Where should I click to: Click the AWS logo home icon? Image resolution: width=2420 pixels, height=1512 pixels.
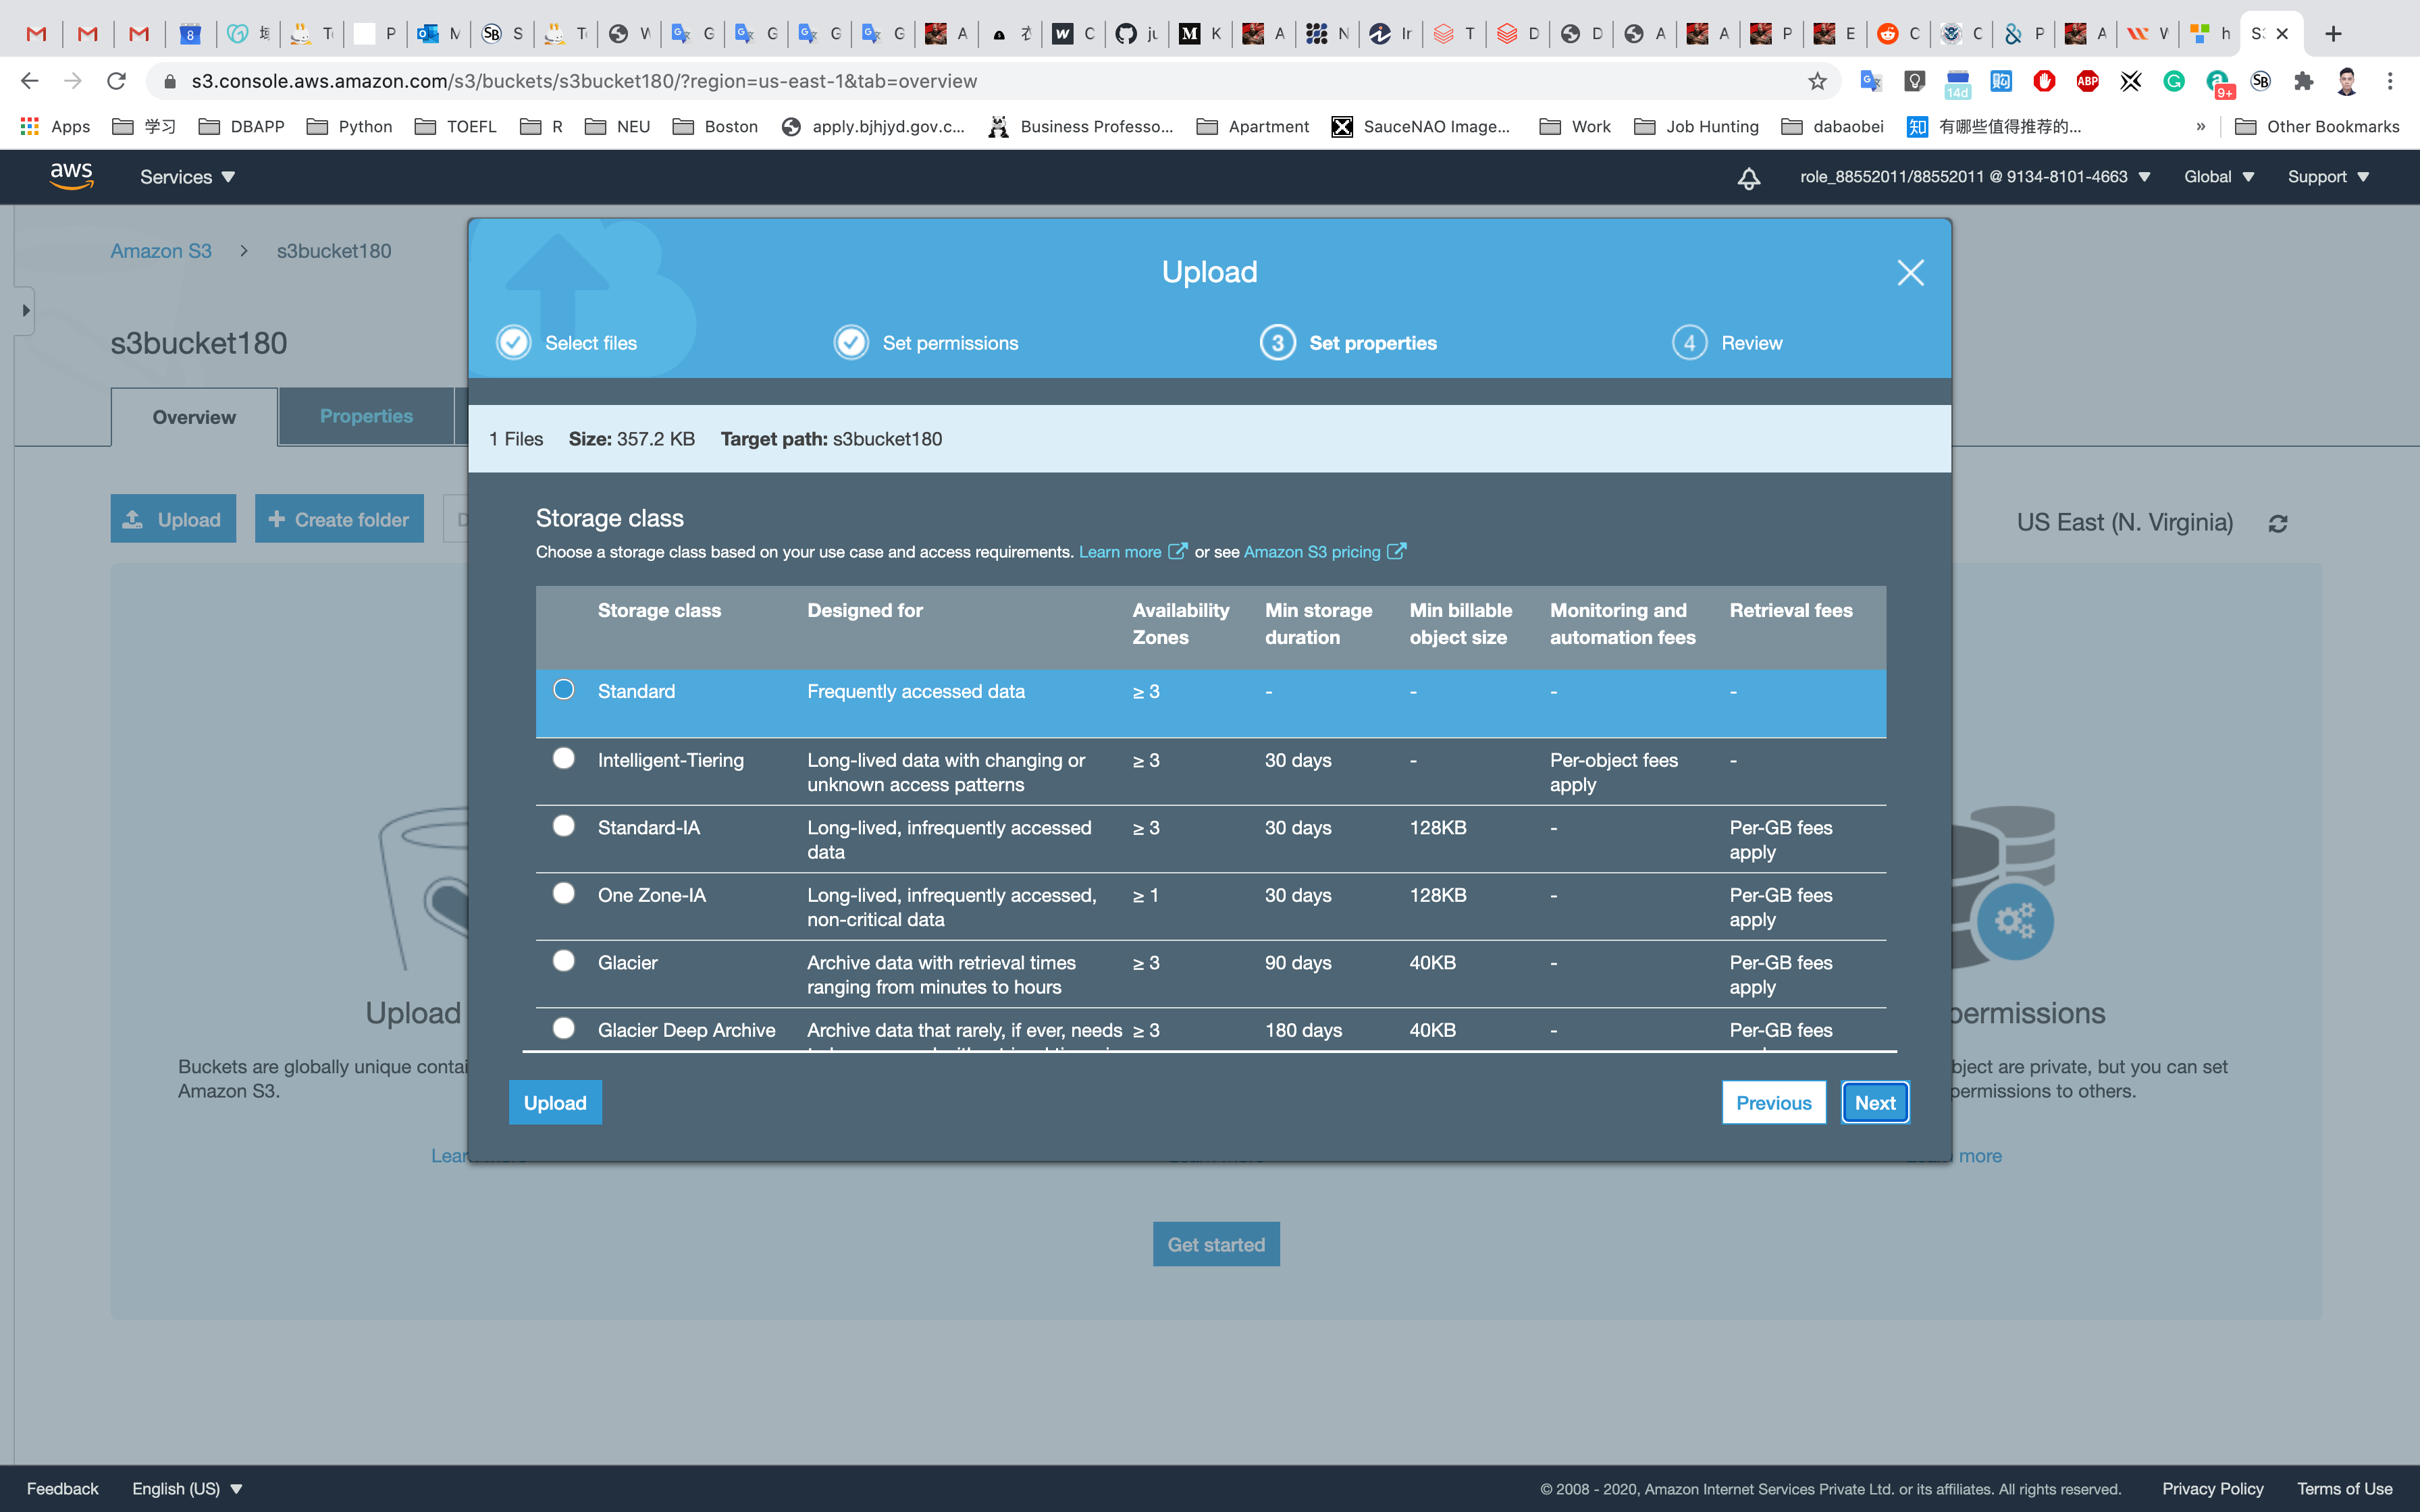pos(71,176)
